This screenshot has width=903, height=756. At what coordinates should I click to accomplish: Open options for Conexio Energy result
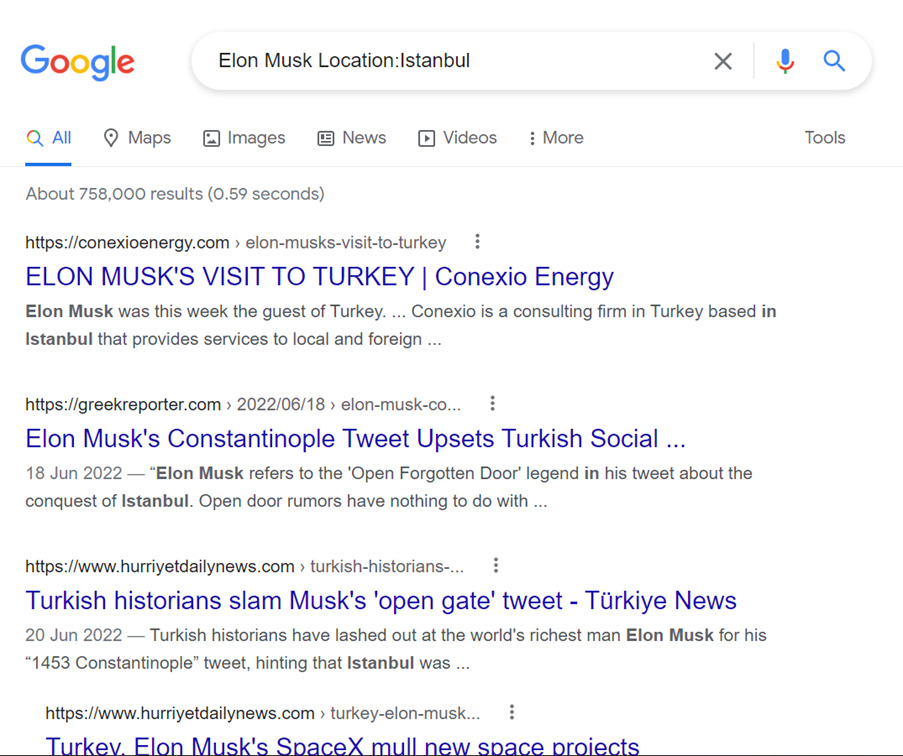click(x=477, y=242)
